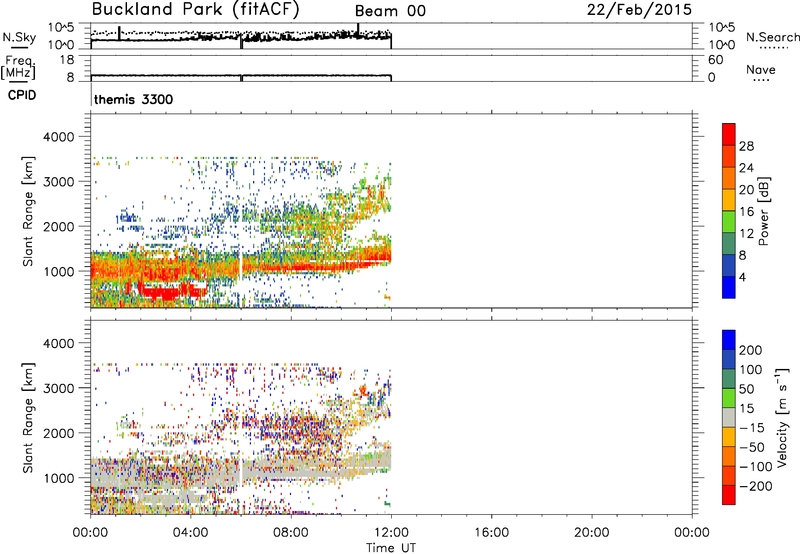800x554 pixels.
Task: Click the "3000" tick in the Power panel
Action: point(58,182)
